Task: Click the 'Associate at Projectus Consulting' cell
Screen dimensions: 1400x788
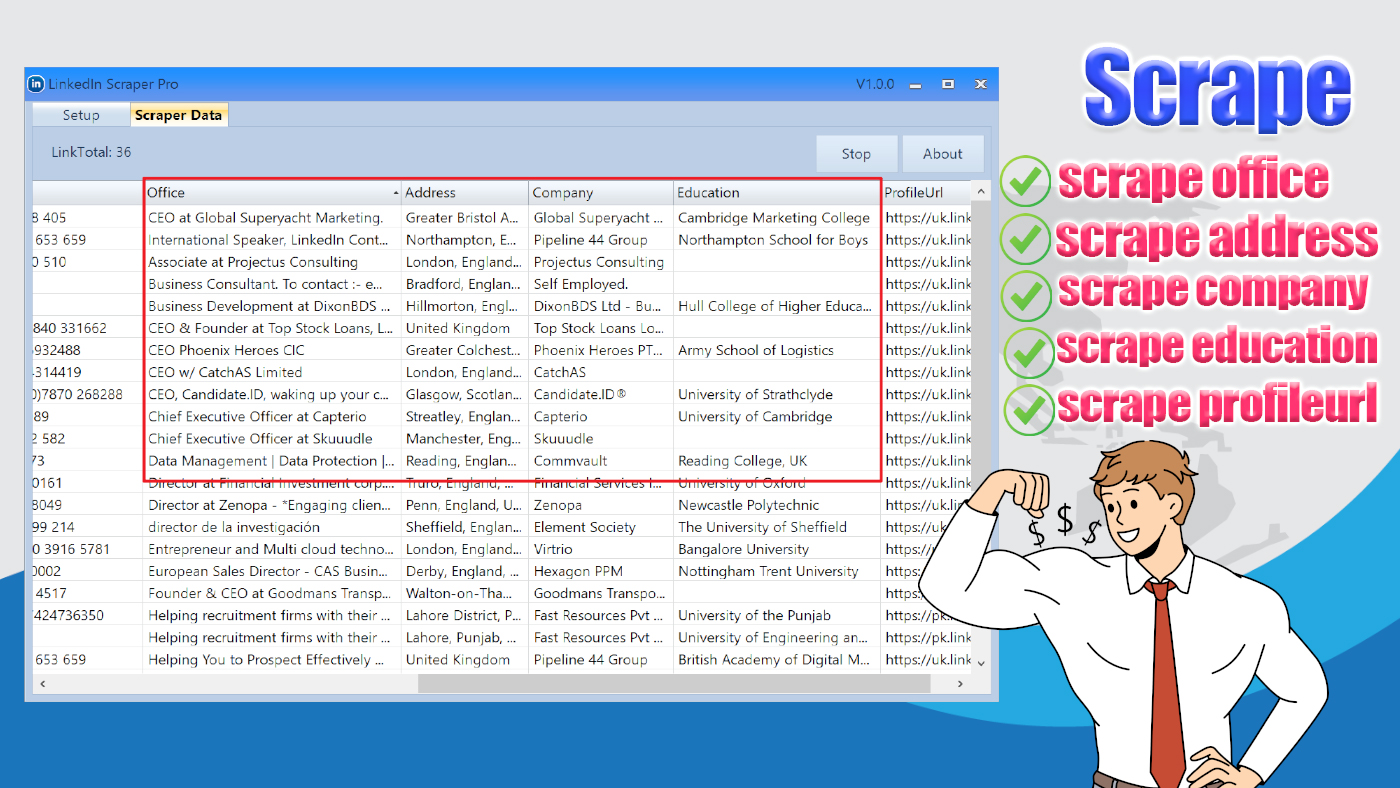Action: coord(272,262)
